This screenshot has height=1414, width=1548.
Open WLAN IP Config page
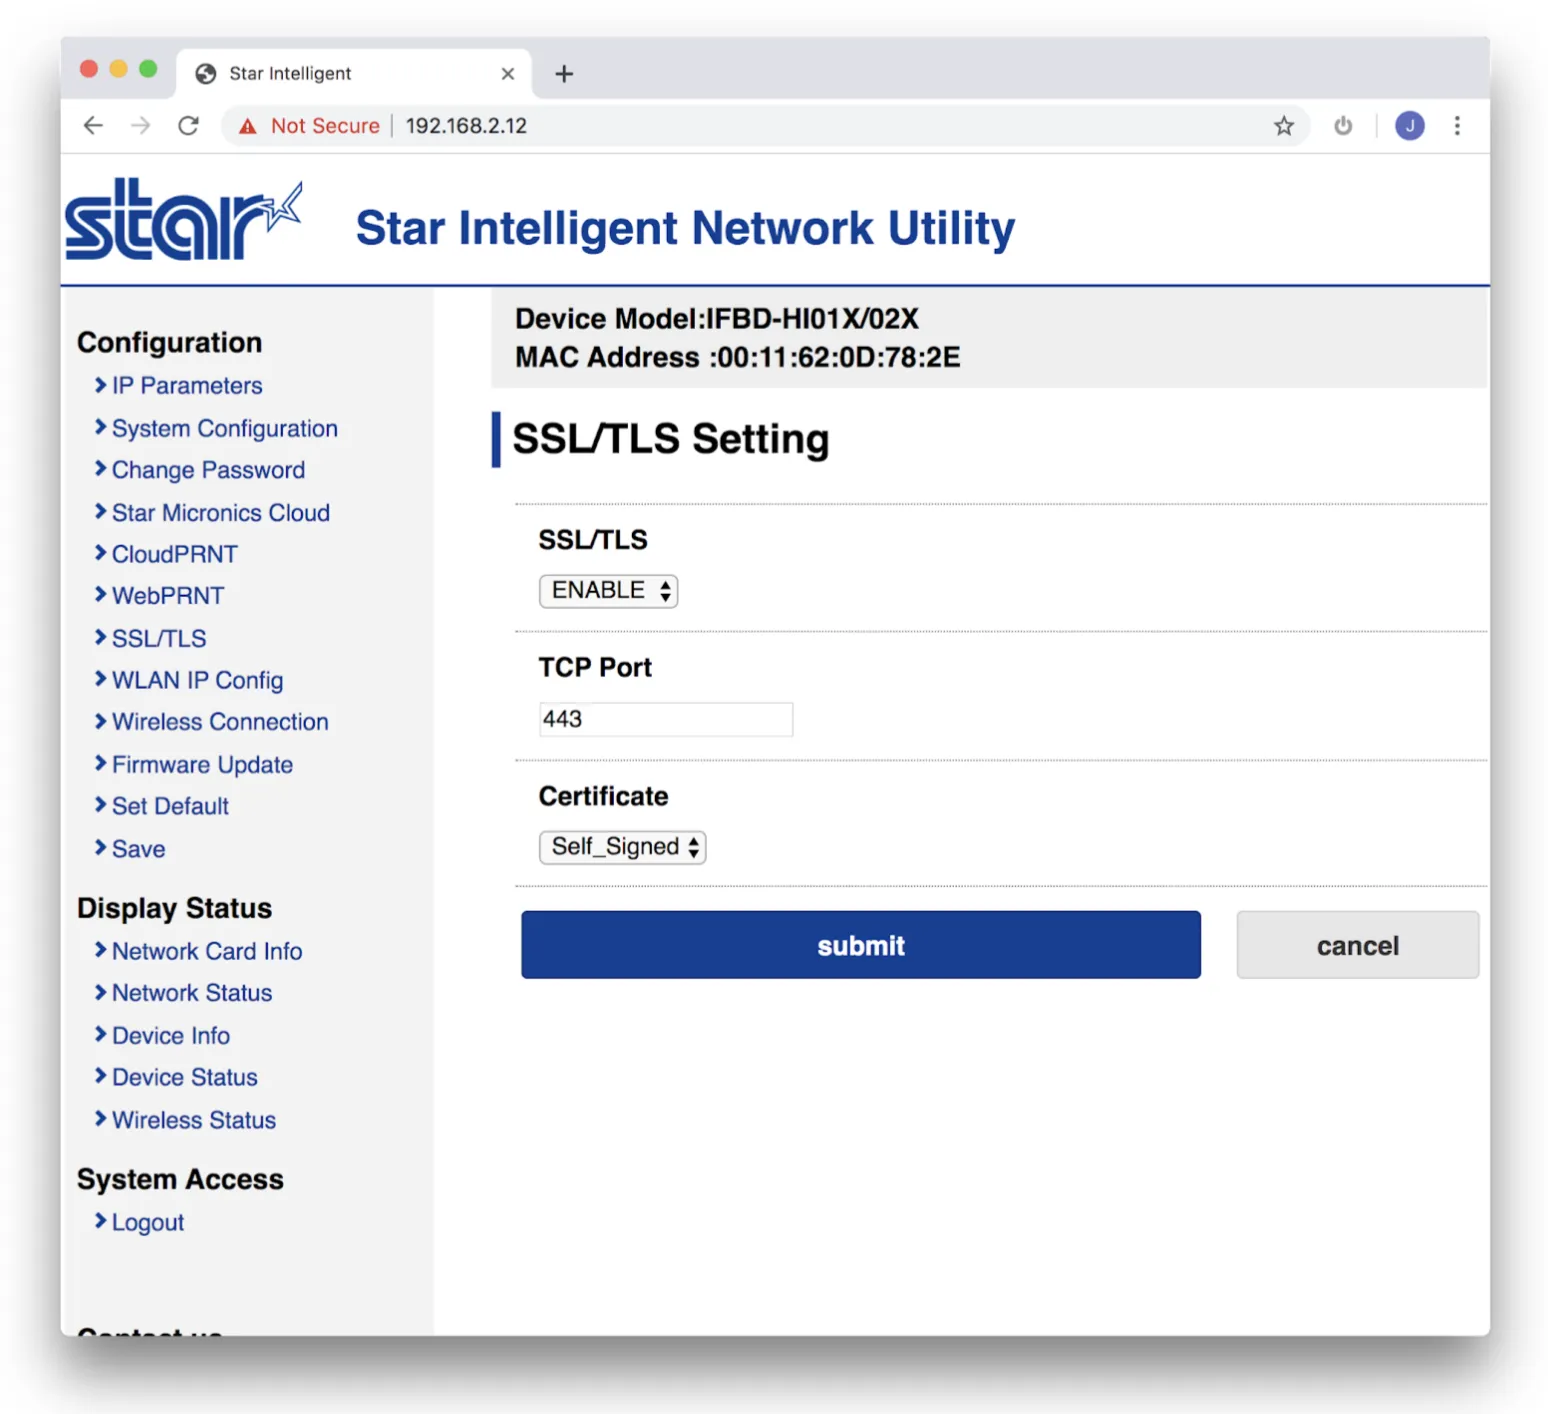(197, 681)
